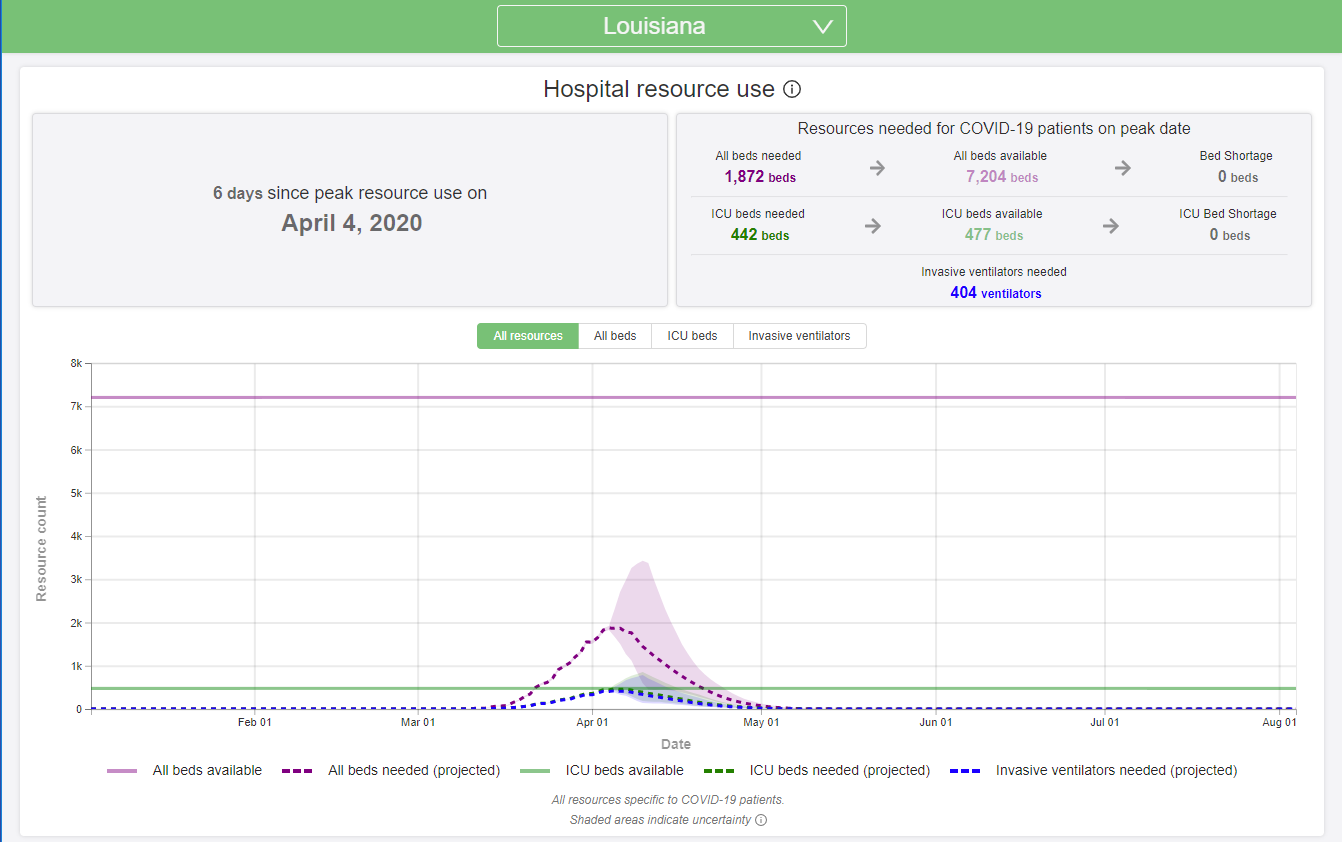Switch to the All beds tab
Viewport: 1342px width, 842px height.
(x=615, y=336)
